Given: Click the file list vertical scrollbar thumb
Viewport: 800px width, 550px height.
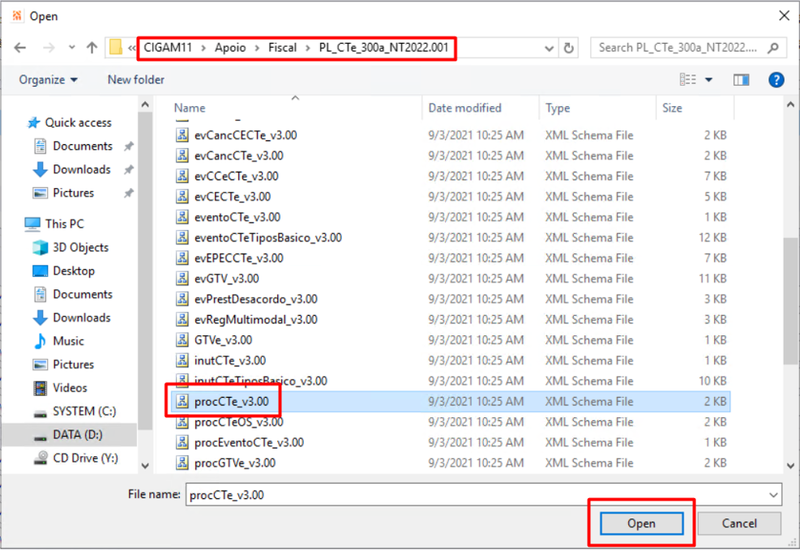Looking at the screenshot, I should [790, 301].
